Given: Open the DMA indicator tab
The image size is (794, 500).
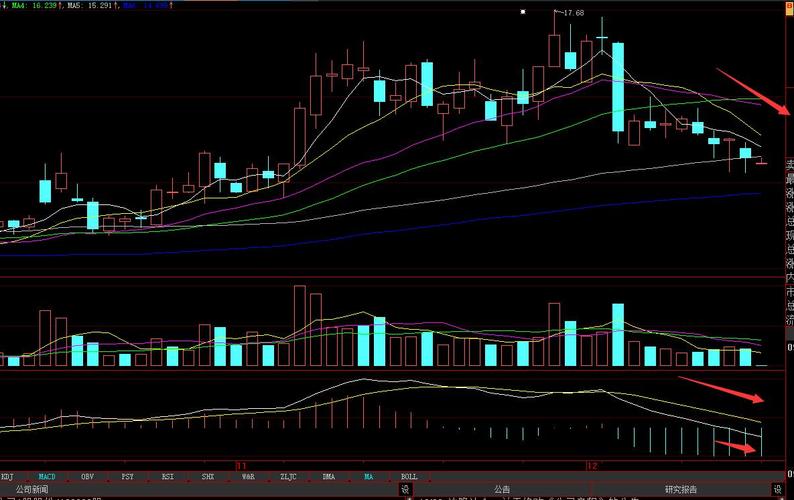Looking at the screenshot, I should pos(329,477).
